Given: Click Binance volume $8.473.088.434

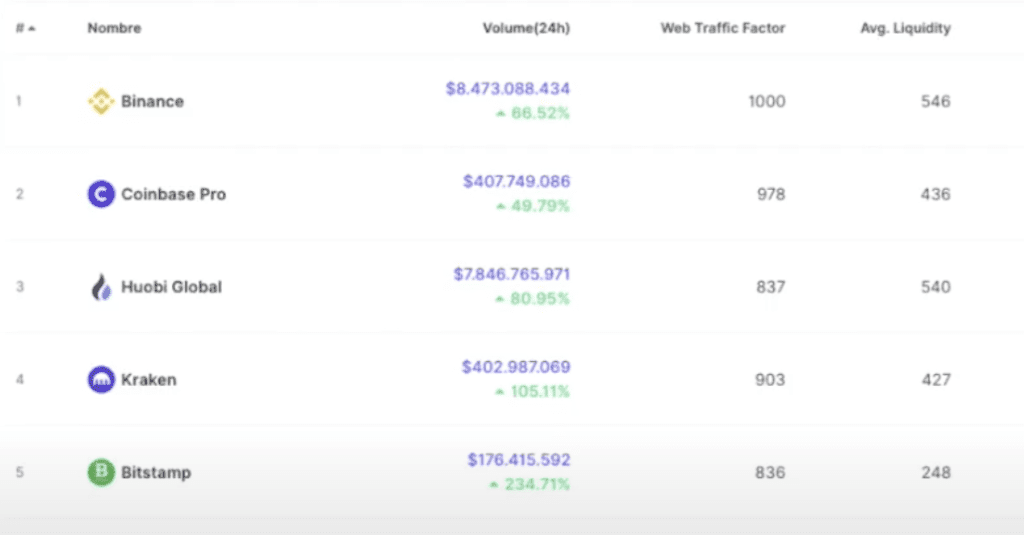Looking at the screenshot, I should point(507,88).
